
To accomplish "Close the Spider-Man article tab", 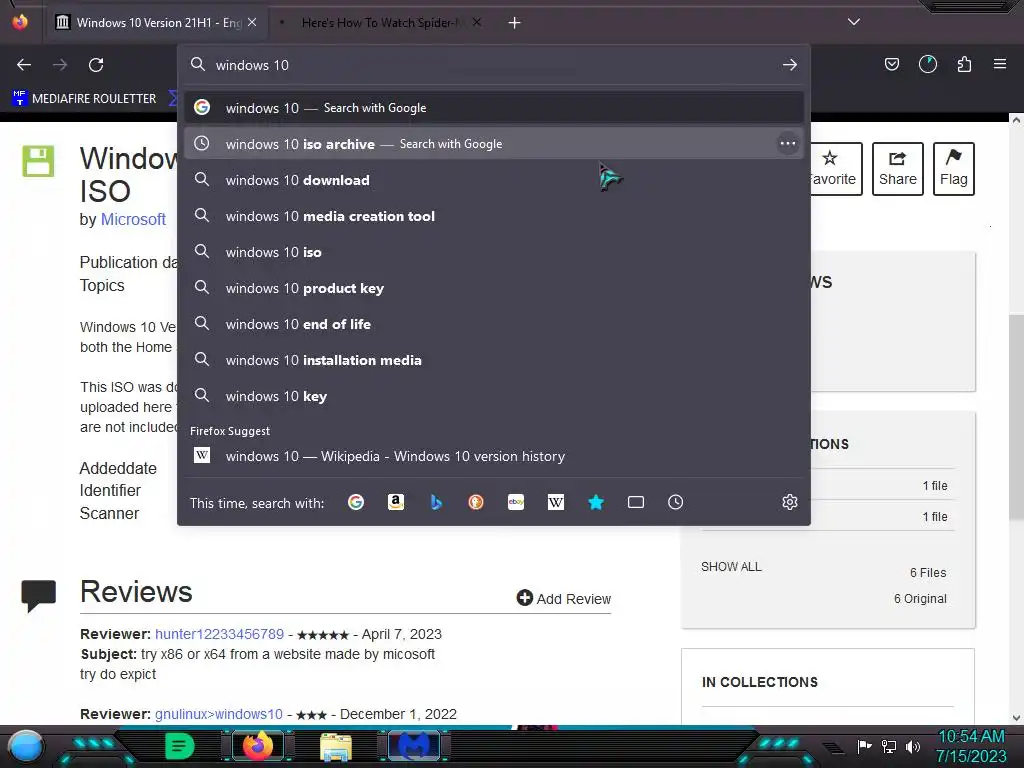I will [x=477, y=22].
